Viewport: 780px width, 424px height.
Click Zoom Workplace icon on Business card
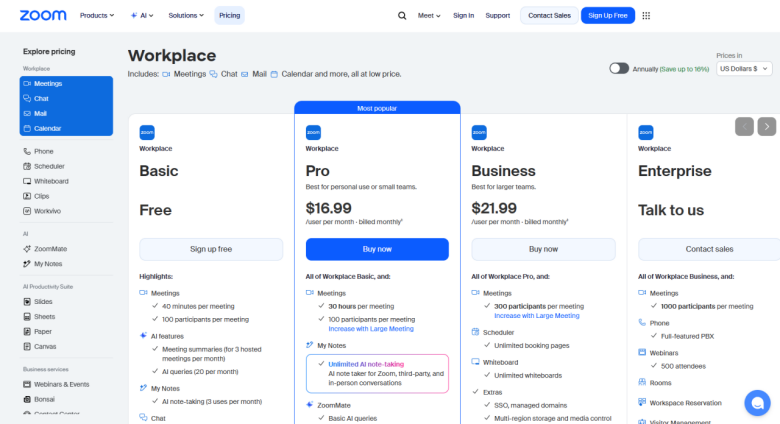(x=479, y=132)
